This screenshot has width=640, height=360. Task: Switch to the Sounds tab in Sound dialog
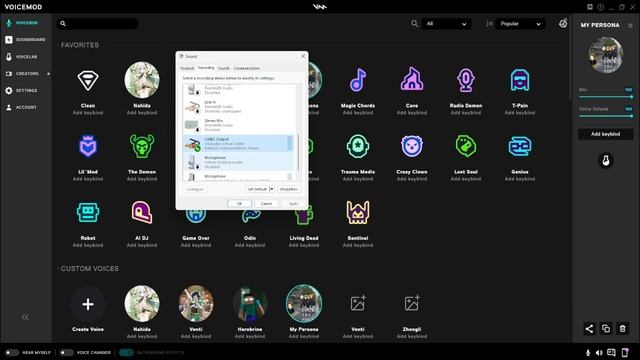pyautogui.click(x=224, y=68)
